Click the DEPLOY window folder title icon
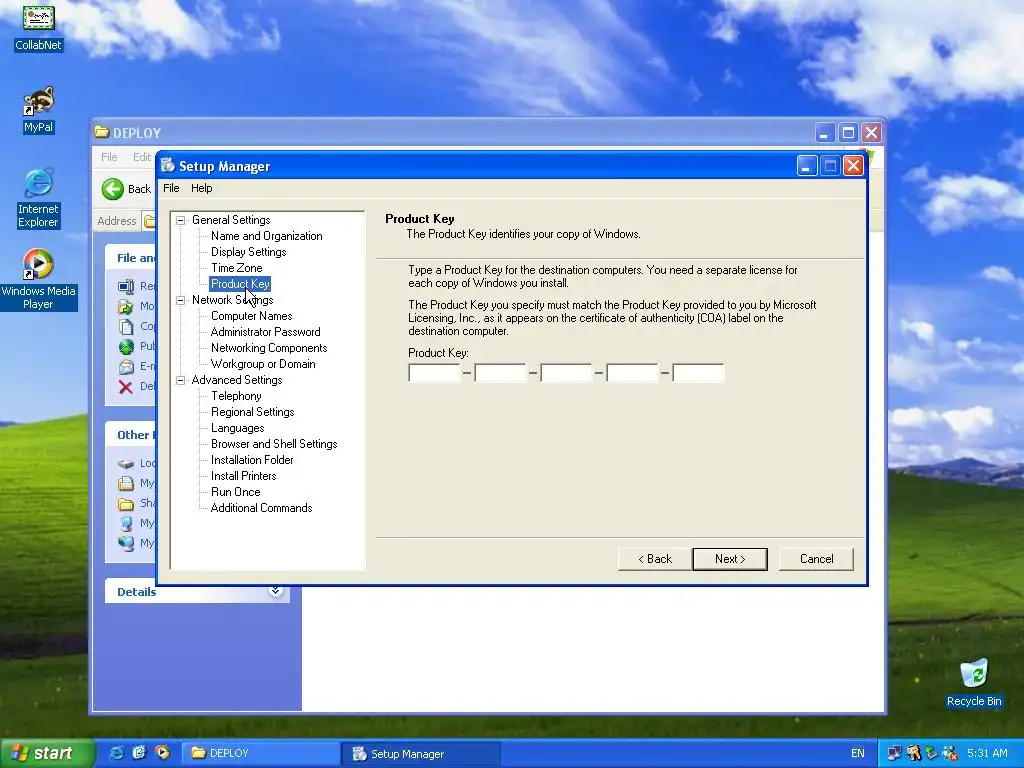The width and height of the screenshot is (1024, 768). [101, 132]
